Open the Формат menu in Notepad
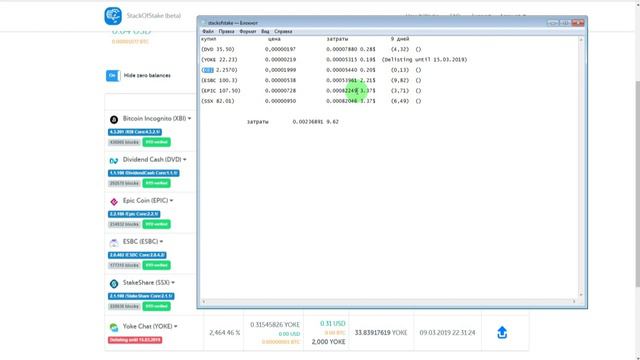This screenshot has height=360, width=640. (248, 31)
